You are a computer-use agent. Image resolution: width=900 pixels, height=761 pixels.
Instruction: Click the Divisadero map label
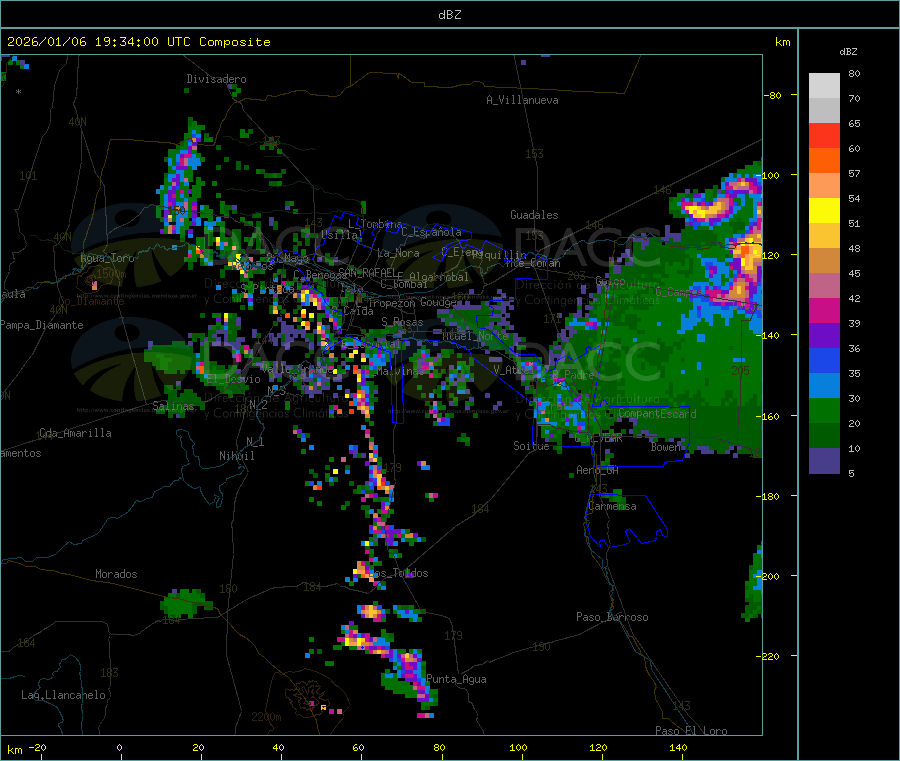point(216,79)
